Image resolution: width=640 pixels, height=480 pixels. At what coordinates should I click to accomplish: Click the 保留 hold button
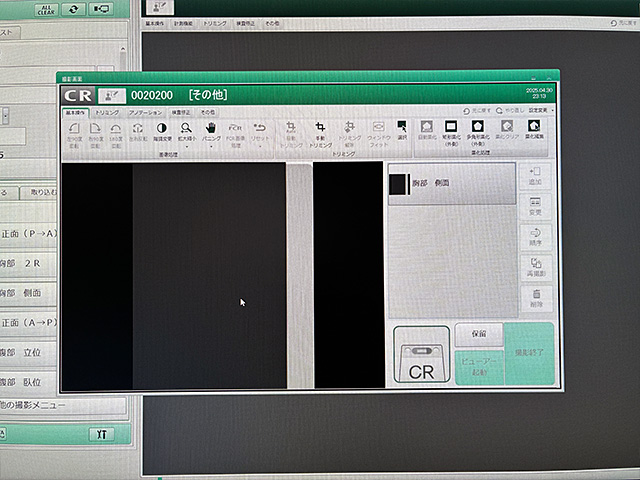(x=479, y=335)
